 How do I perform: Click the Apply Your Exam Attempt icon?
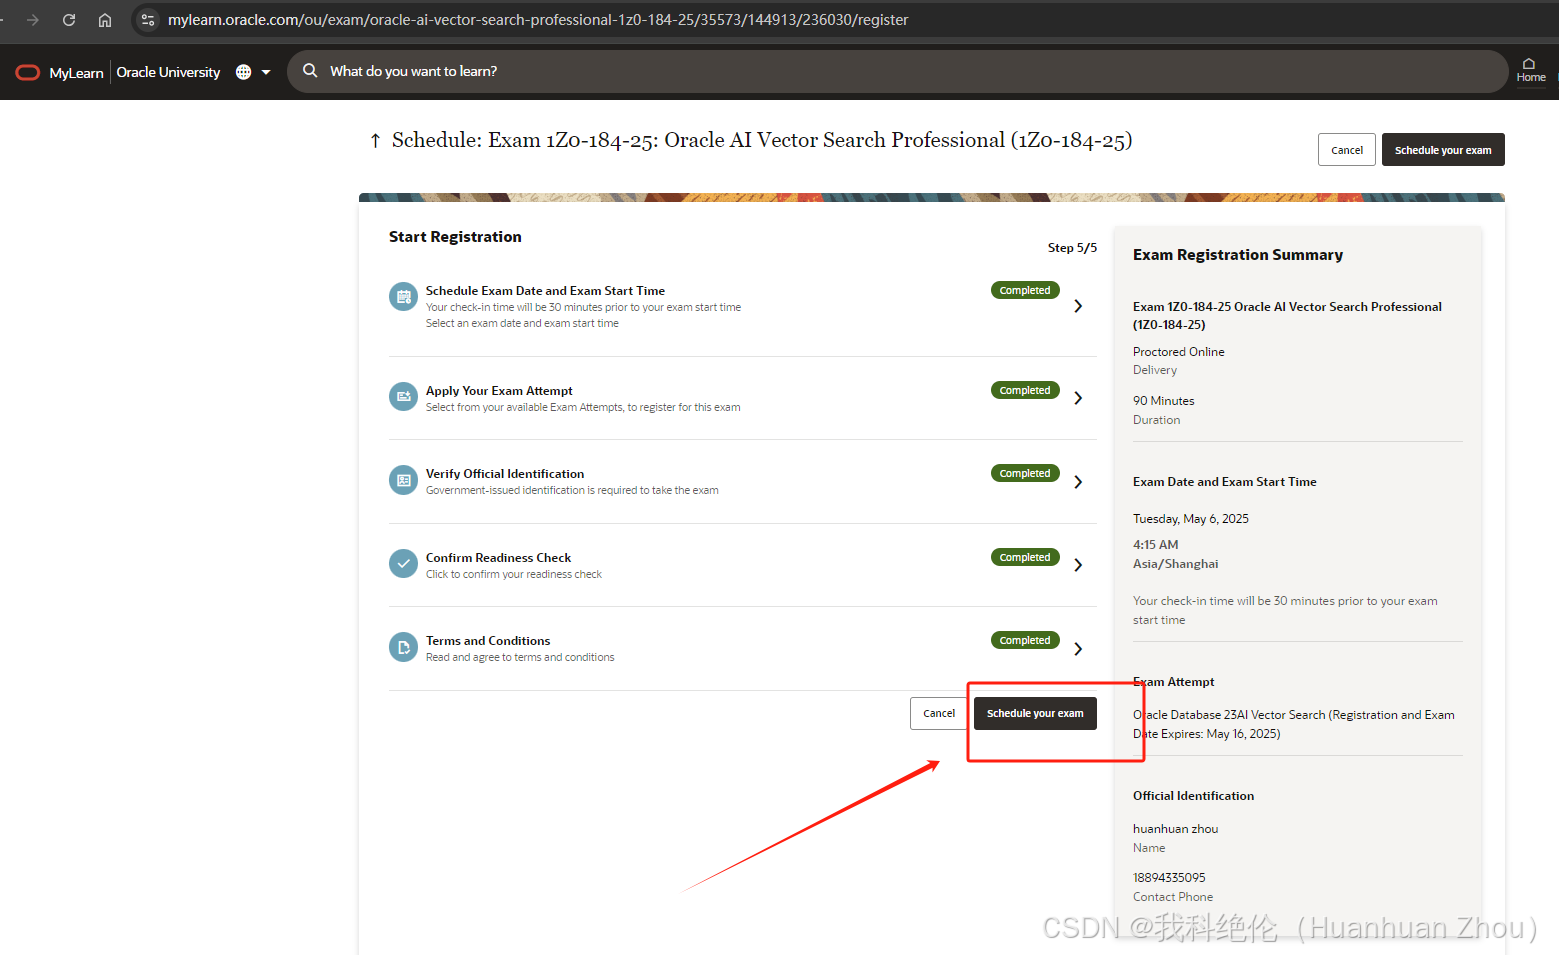point(403,397)
